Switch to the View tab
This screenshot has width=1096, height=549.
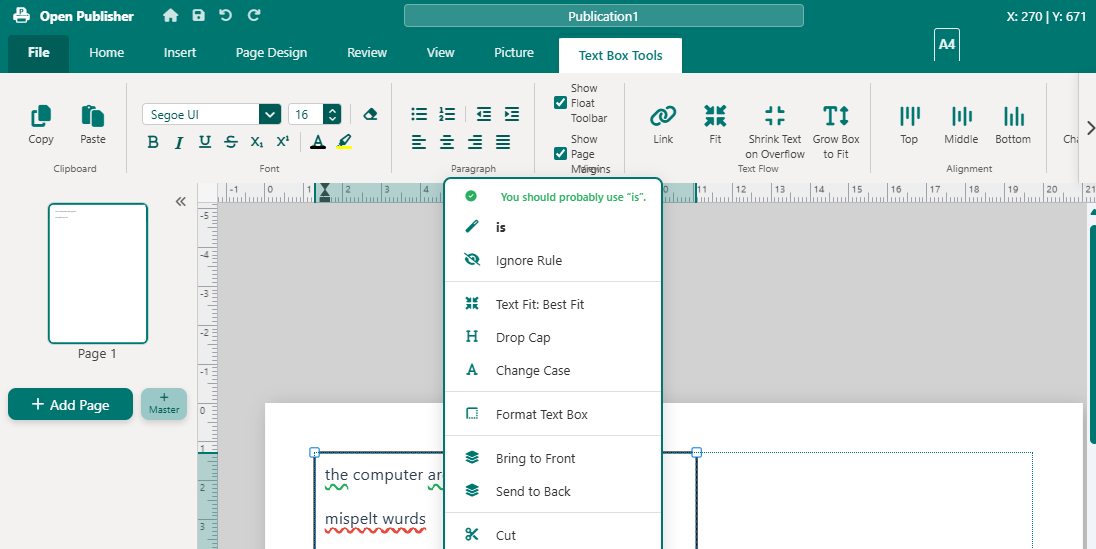pos(440,53)
